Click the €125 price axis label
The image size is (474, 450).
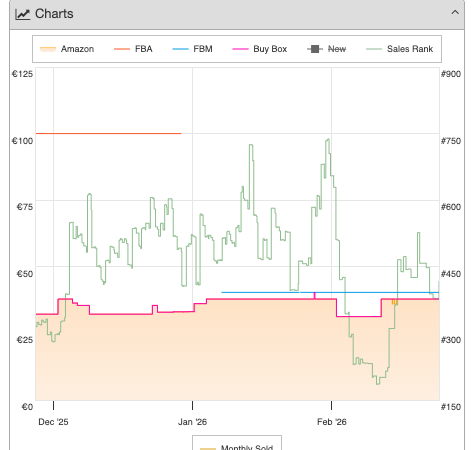(22, 74)
